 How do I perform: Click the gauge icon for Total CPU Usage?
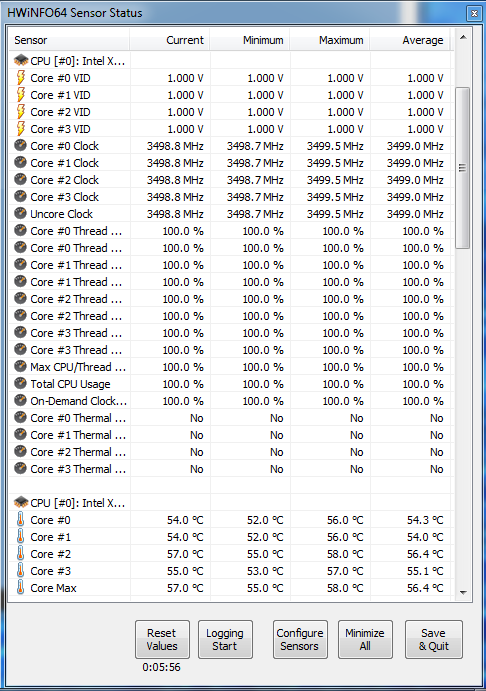(20, 383)
